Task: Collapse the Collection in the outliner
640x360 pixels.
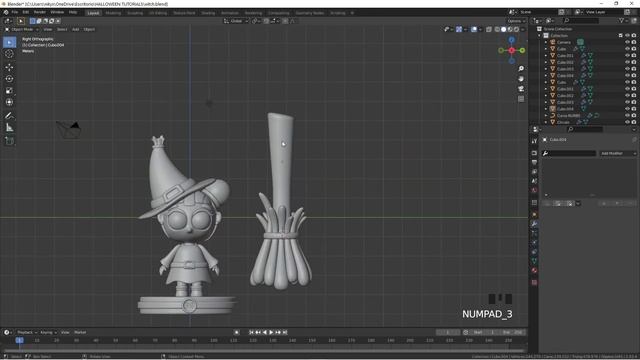Action: coord(539,36)
